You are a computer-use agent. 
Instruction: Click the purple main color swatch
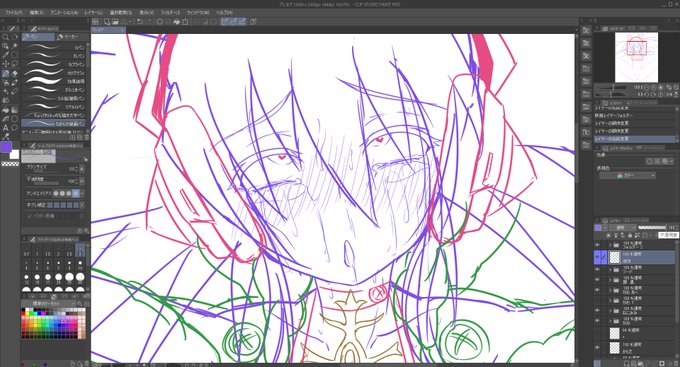click(x=6, y=147)
